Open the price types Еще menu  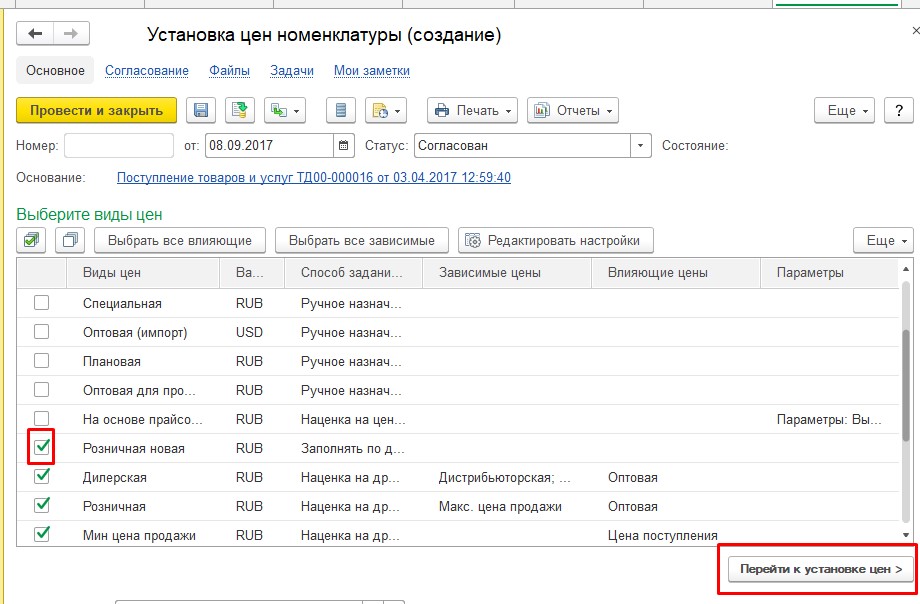point(883,240)
